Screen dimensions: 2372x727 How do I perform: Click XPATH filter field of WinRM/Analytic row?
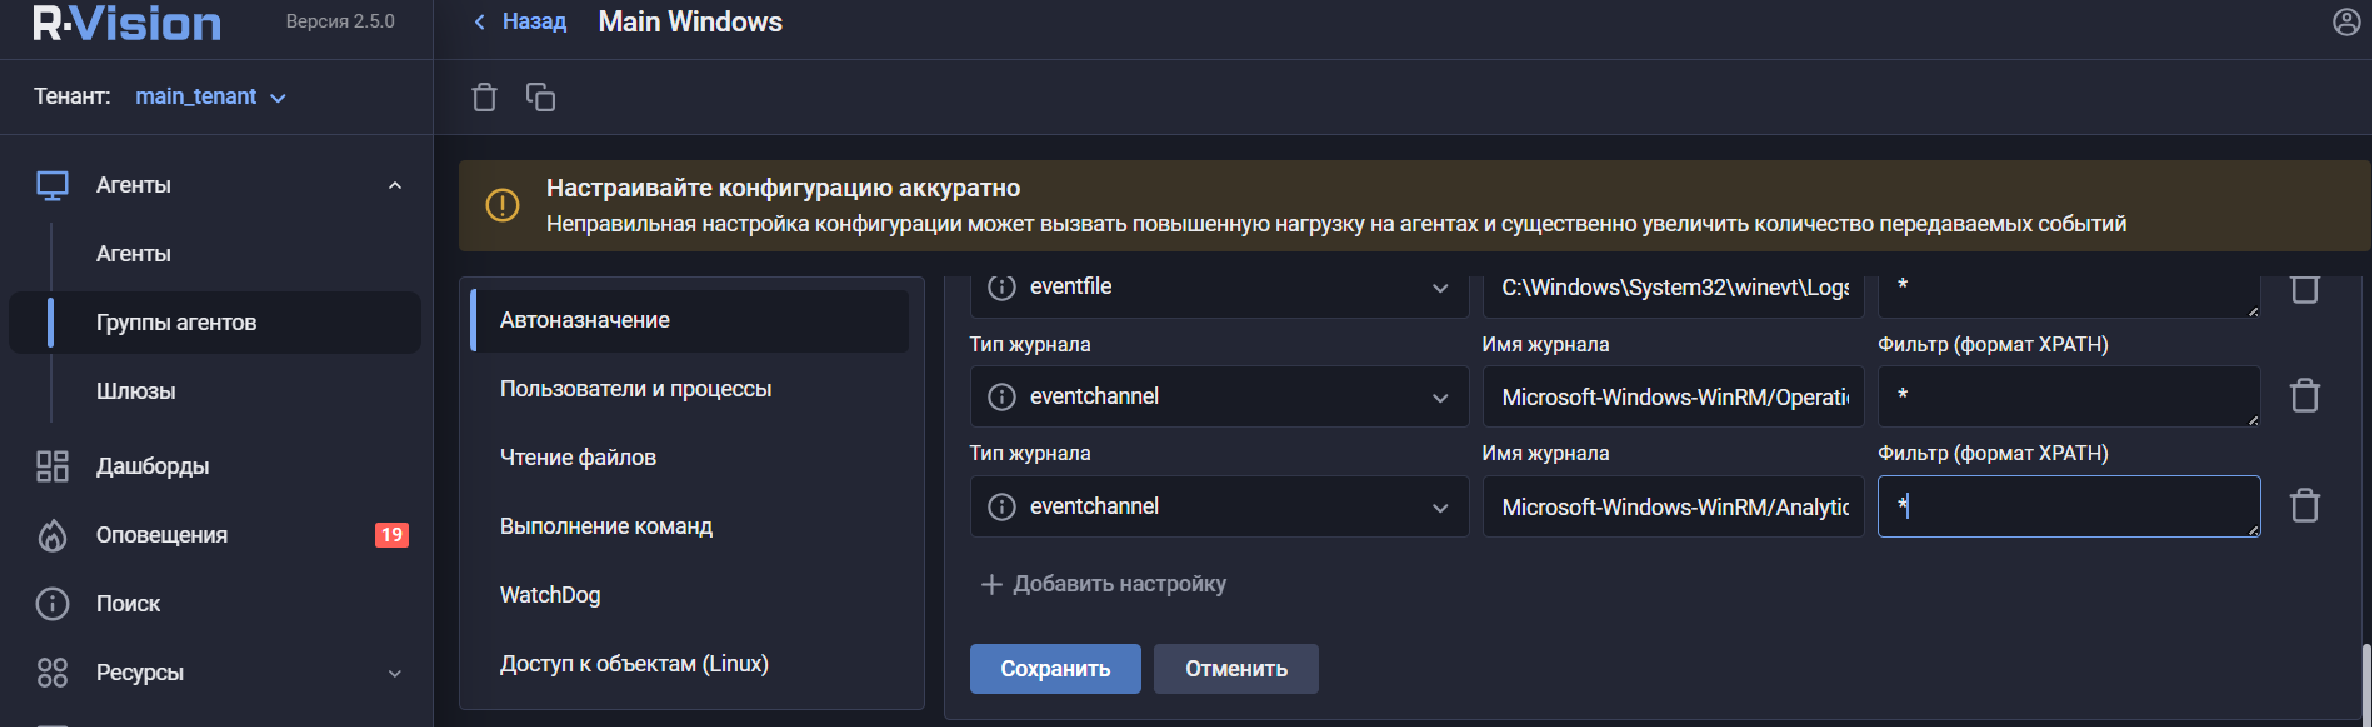coord(2069,506)
